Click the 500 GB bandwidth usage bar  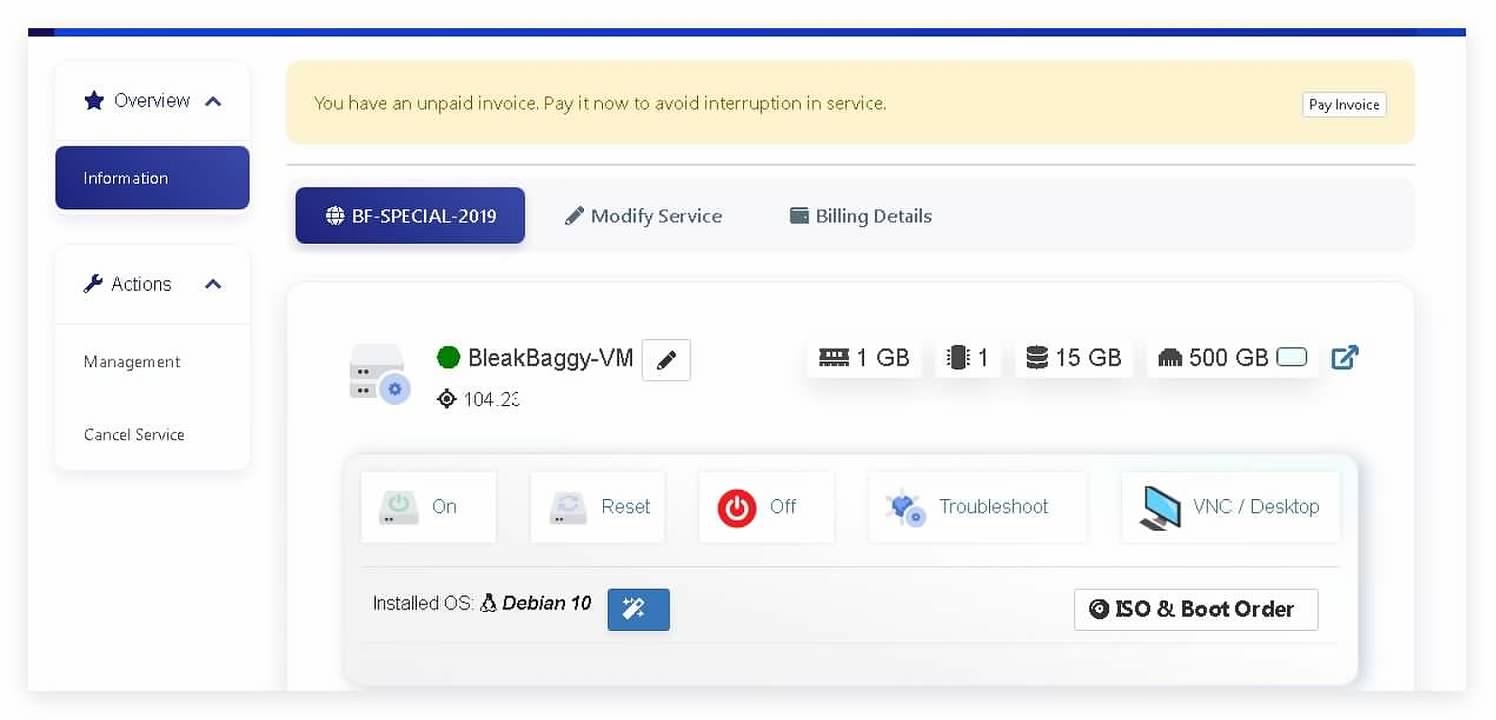coord(1292,357)
